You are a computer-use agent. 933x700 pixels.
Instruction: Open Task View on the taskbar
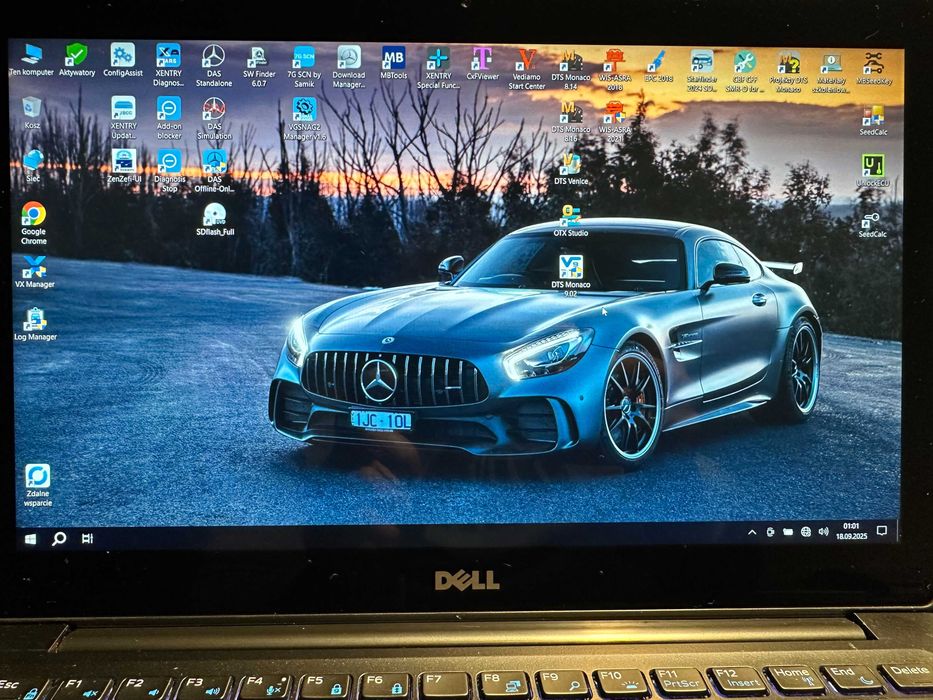coord(87,539)
